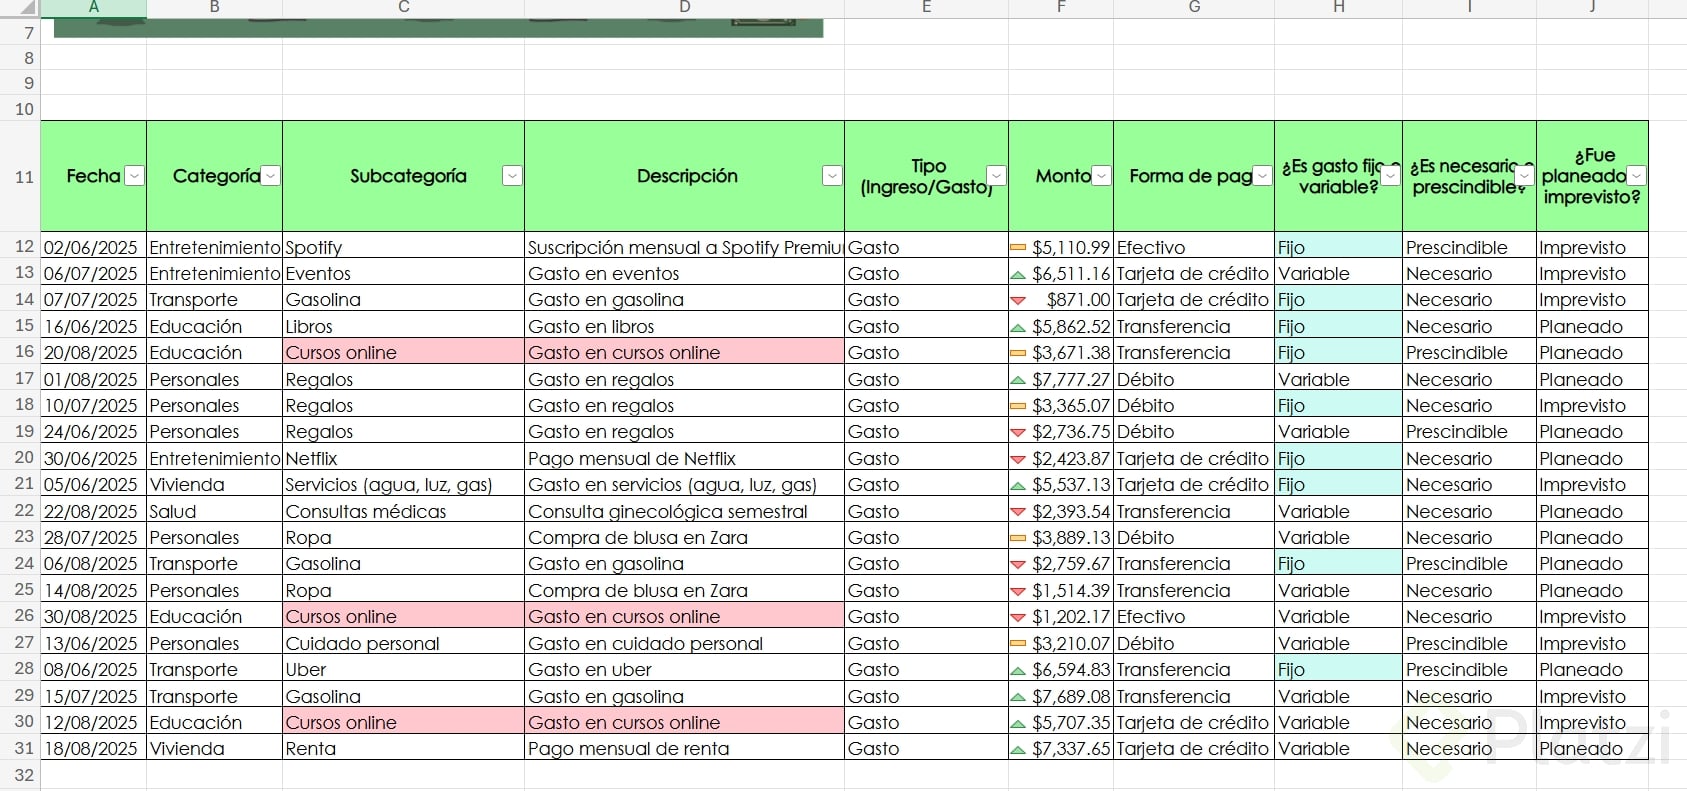The image size is (1687, 791).
Task: Open the Fecha column filter dropdown
Action: point(134,176)
